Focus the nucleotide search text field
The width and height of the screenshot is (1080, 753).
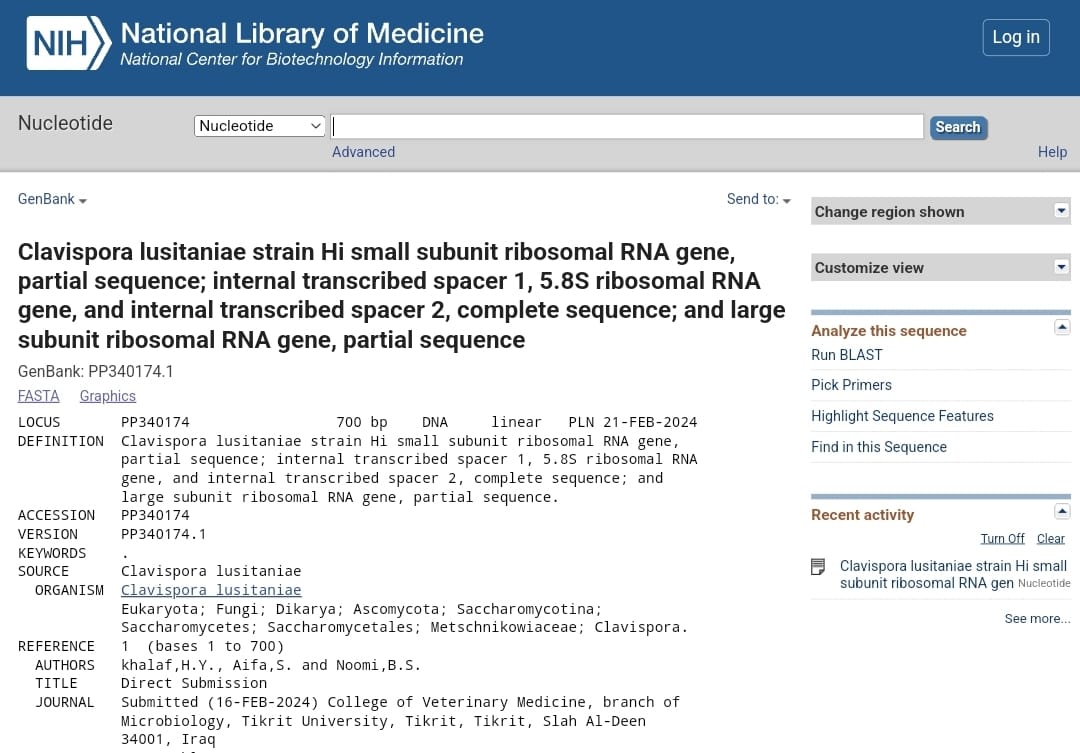627,126
